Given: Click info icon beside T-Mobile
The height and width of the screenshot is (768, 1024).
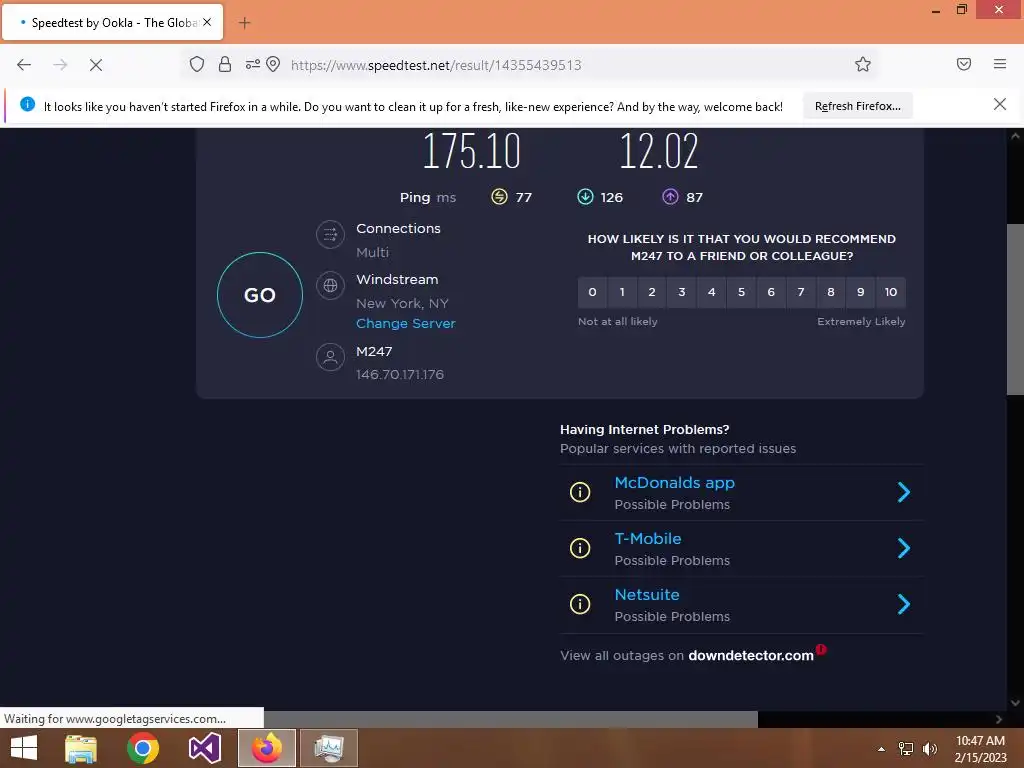Looking at the screenshot, I should click(x=580, y=548).
